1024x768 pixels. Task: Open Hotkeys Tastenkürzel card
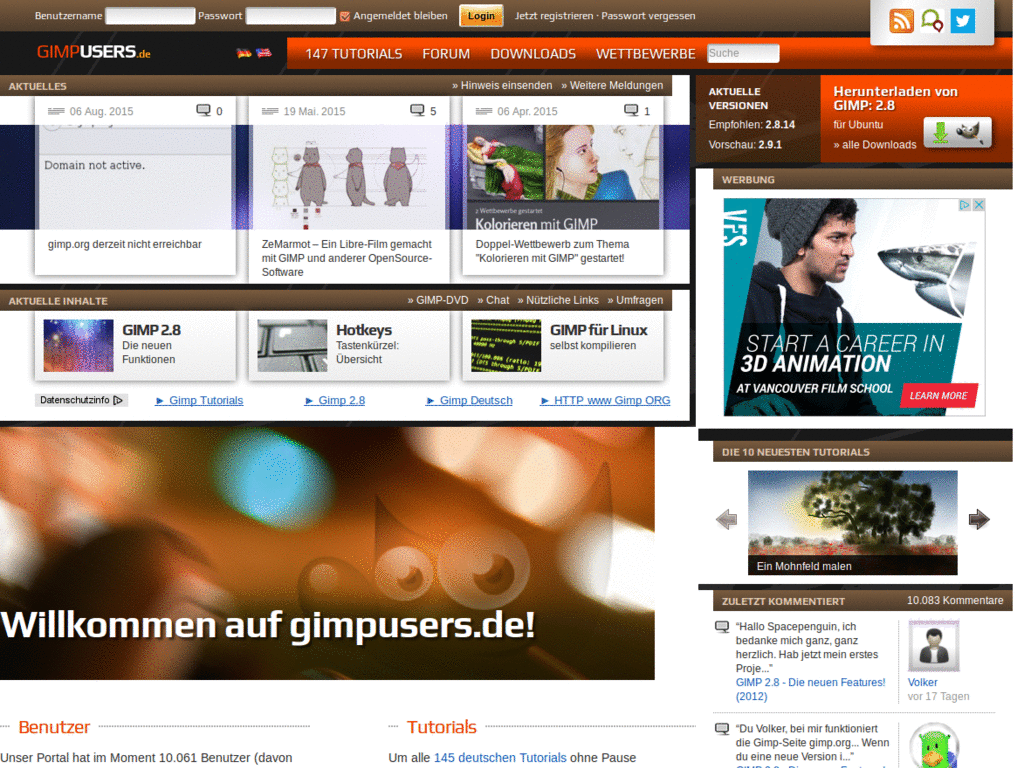pyautogui.click(x=349, y=345)
